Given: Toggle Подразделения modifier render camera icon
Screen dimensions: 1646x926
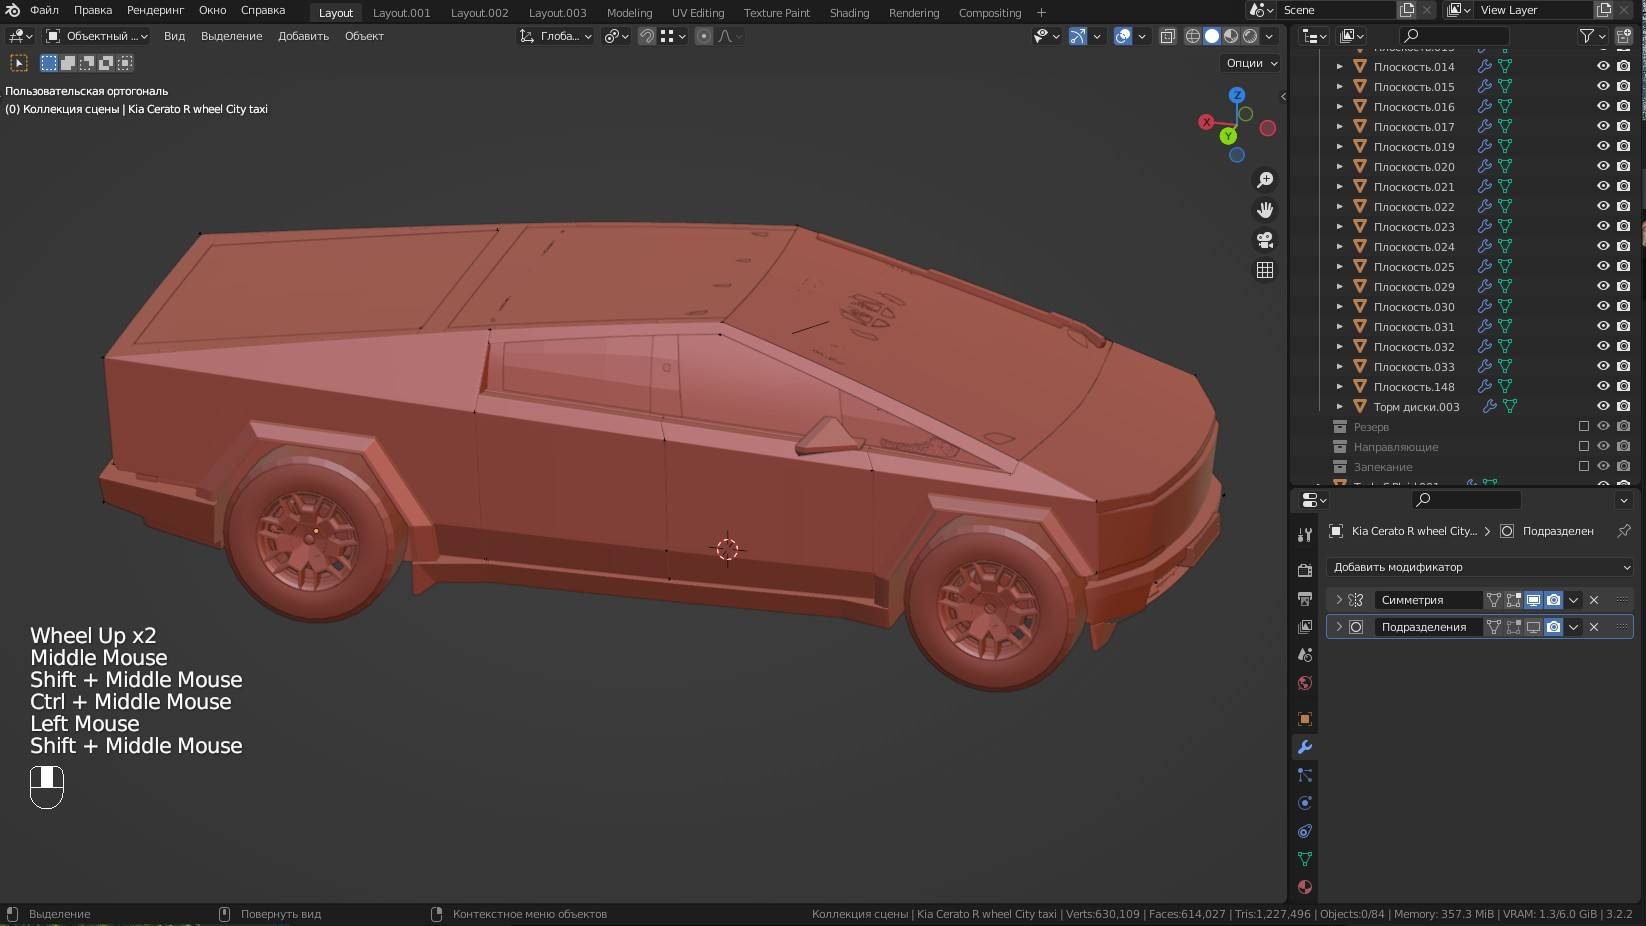Looking at the screenshot, I should point(1553,627).
